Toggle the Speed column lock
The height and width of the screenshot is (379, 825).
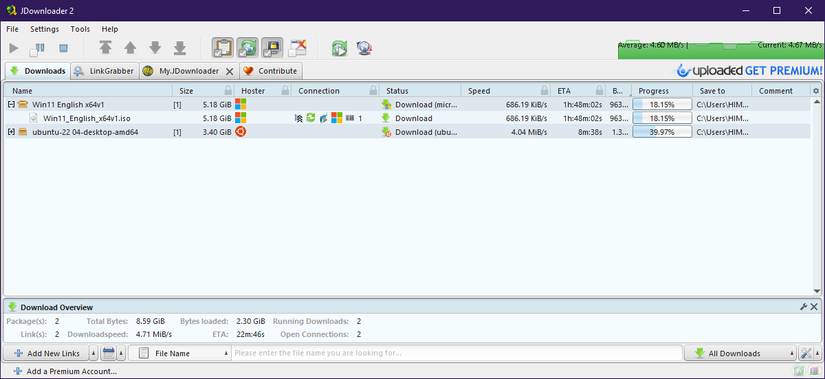tap(545, 91)
